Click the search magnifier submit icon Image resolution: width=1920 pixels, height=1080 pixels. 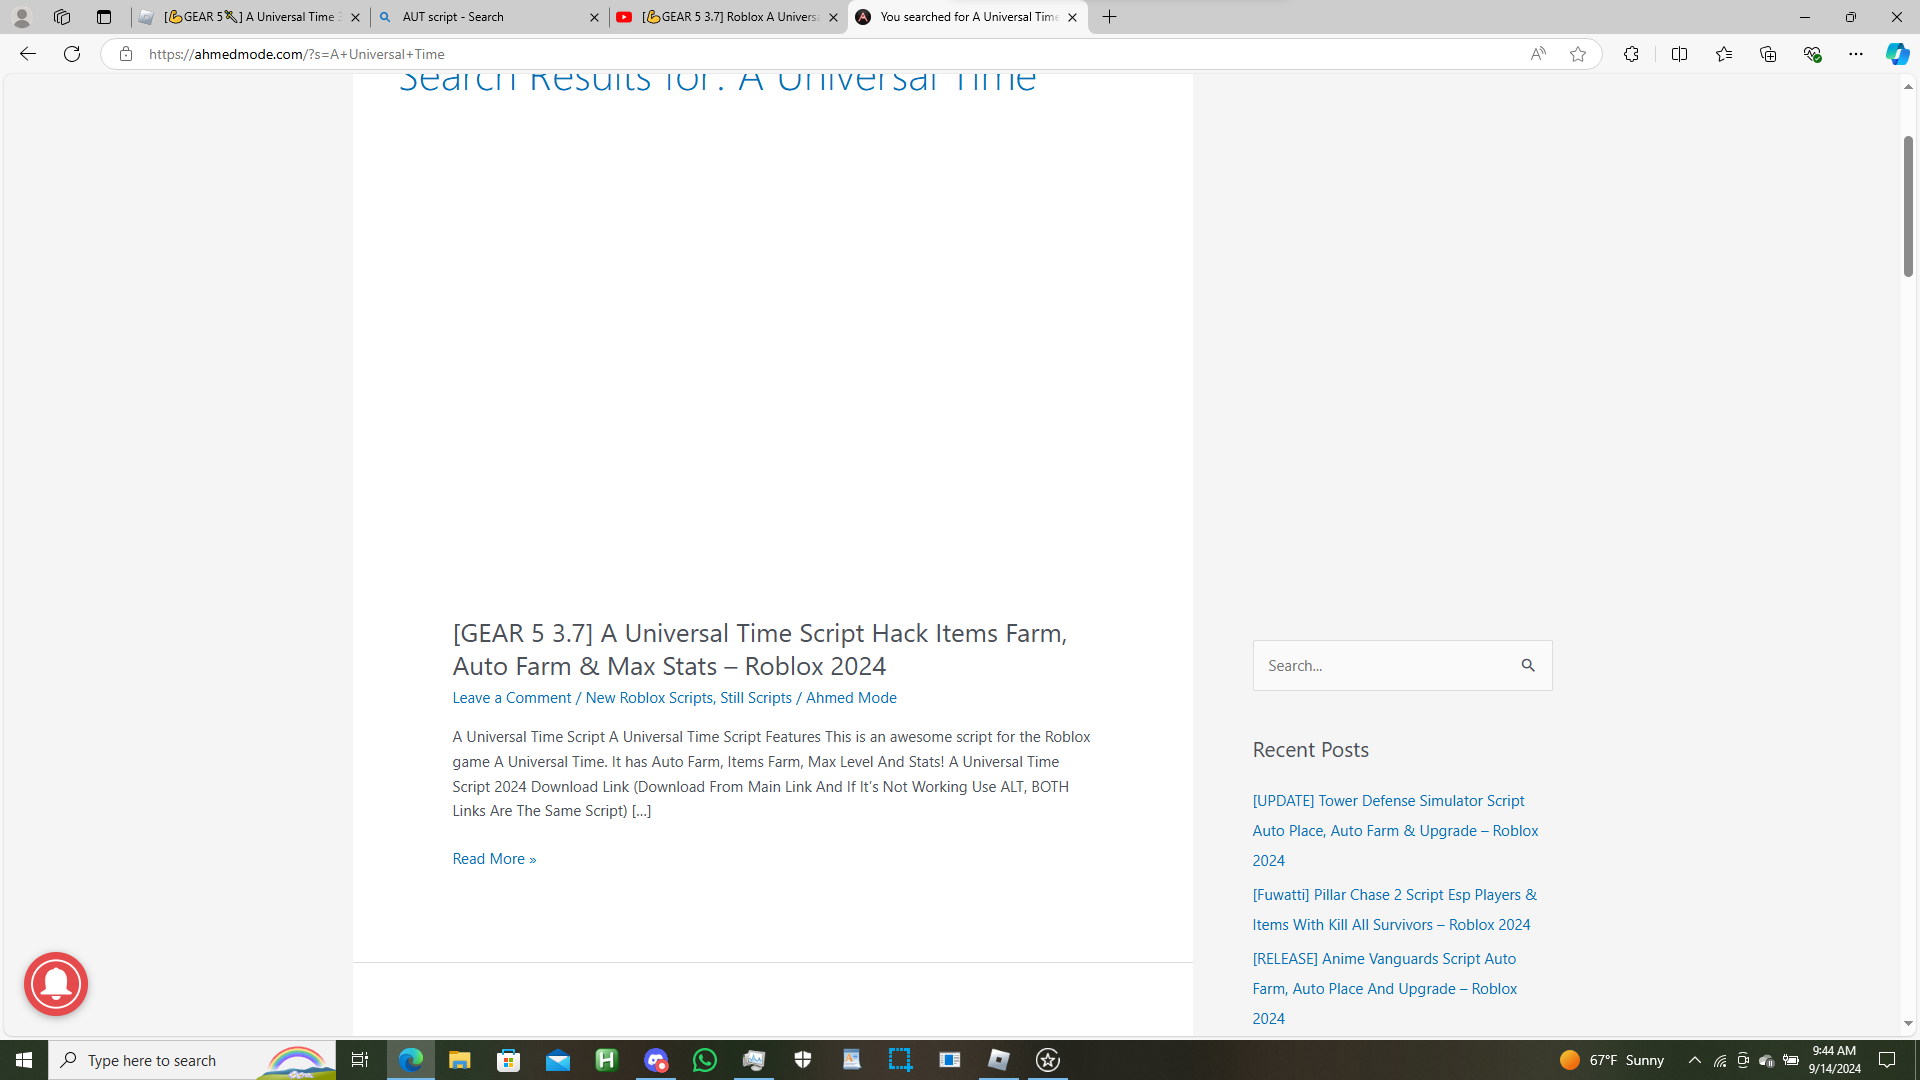1528,665
